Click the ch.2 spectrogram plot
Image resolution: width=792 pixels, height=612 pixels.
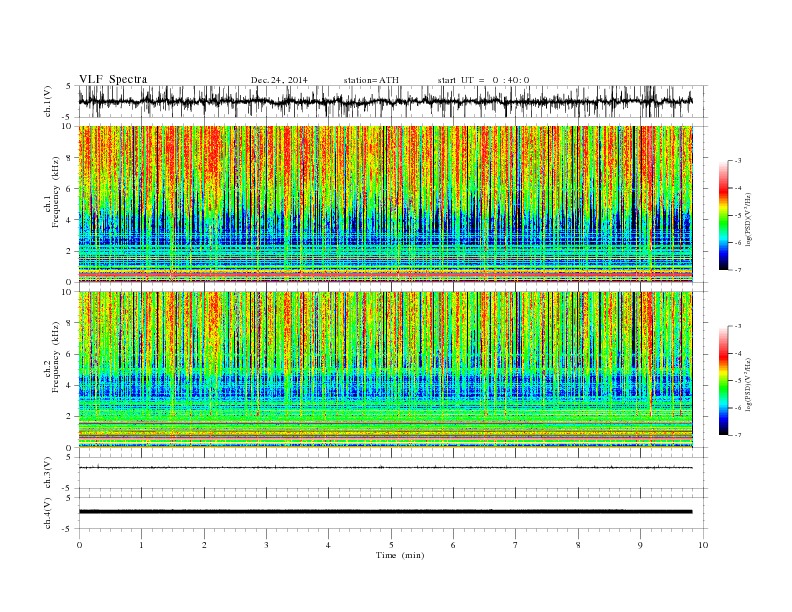[385, 369]
